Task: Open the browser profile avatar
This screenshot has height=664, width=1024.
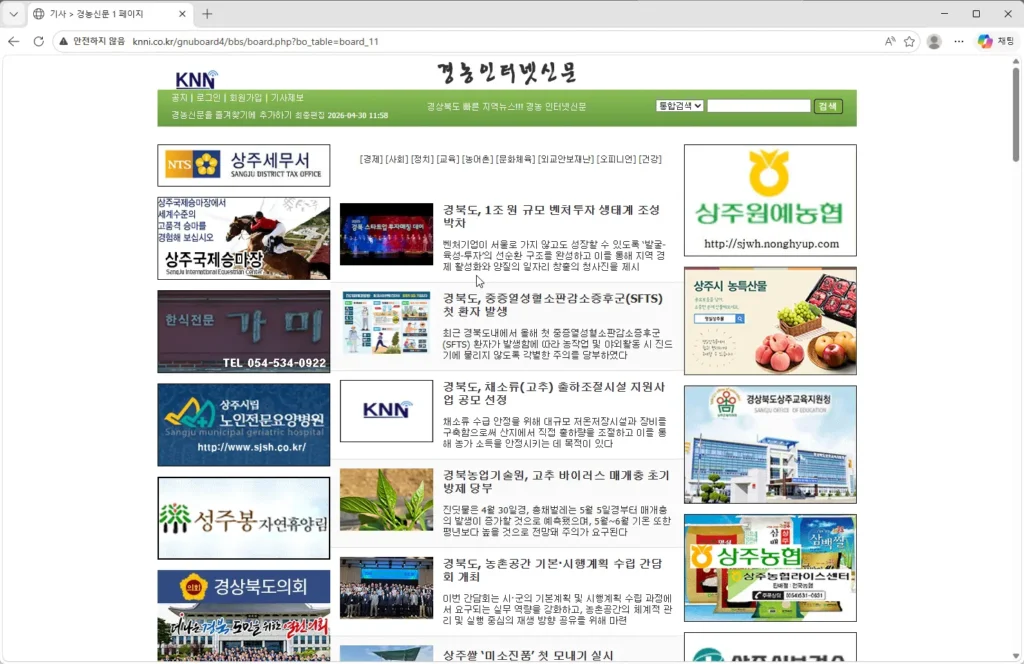Action: point(934,41)
